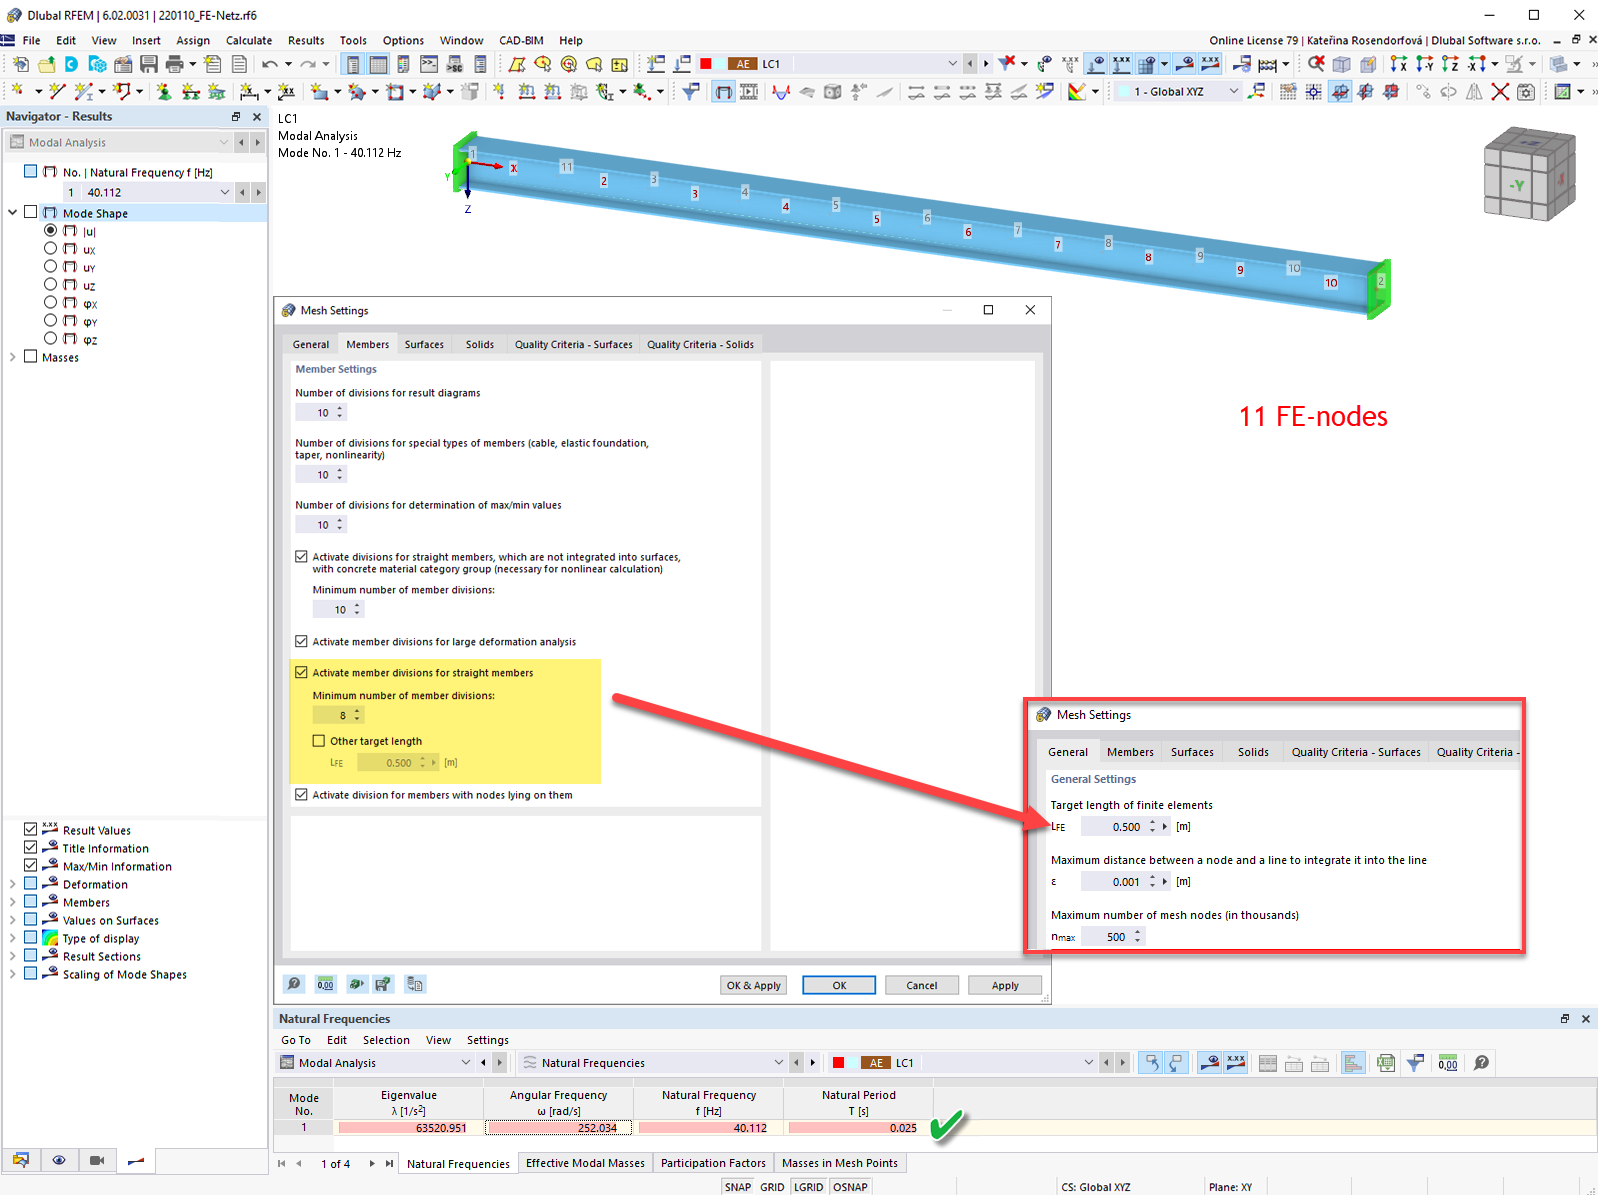
Task: Open the 40.112 natural frequency dropdown
Action: [225, 192]
